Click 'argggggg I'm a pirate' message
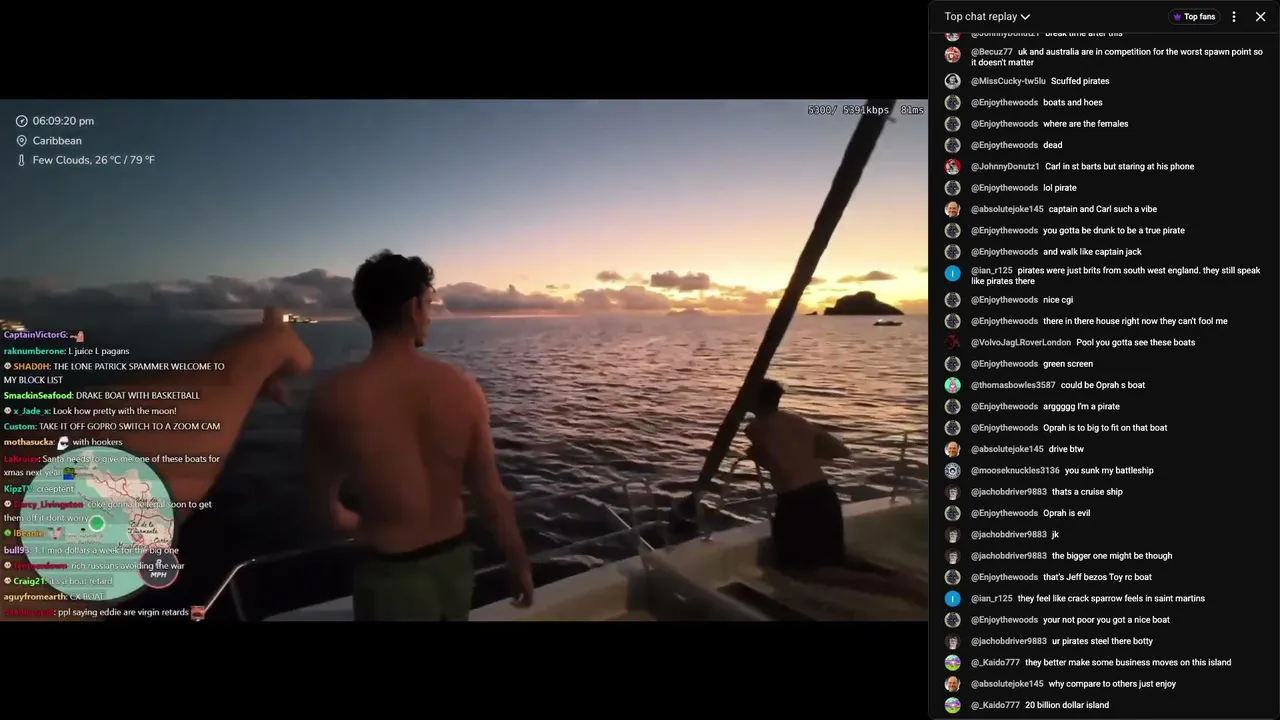 [1081, 406]
